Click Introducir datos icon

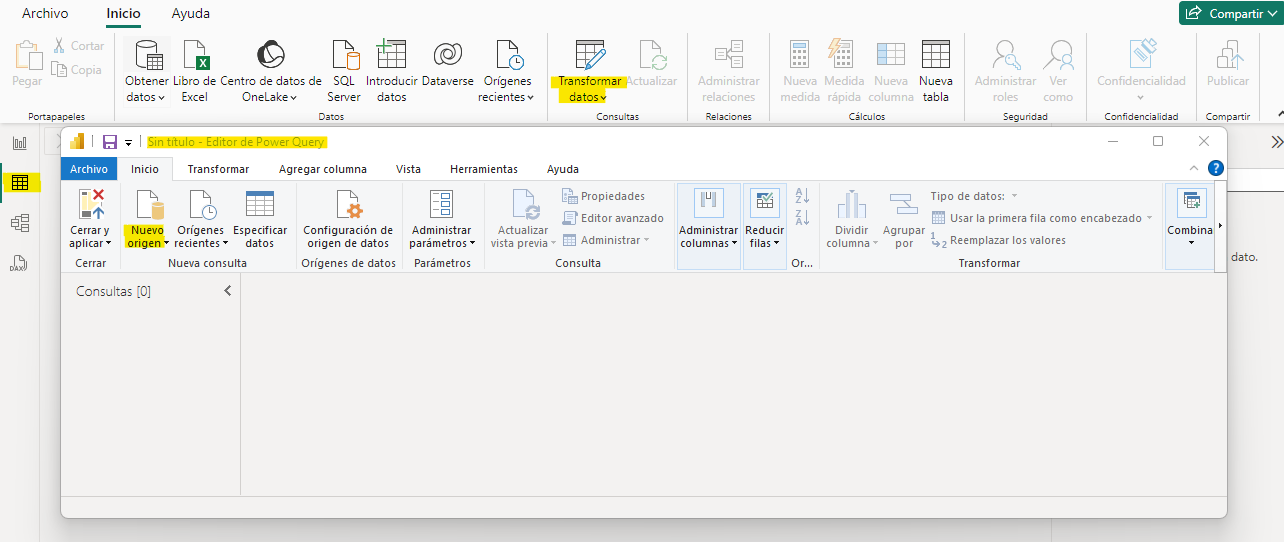392,72
